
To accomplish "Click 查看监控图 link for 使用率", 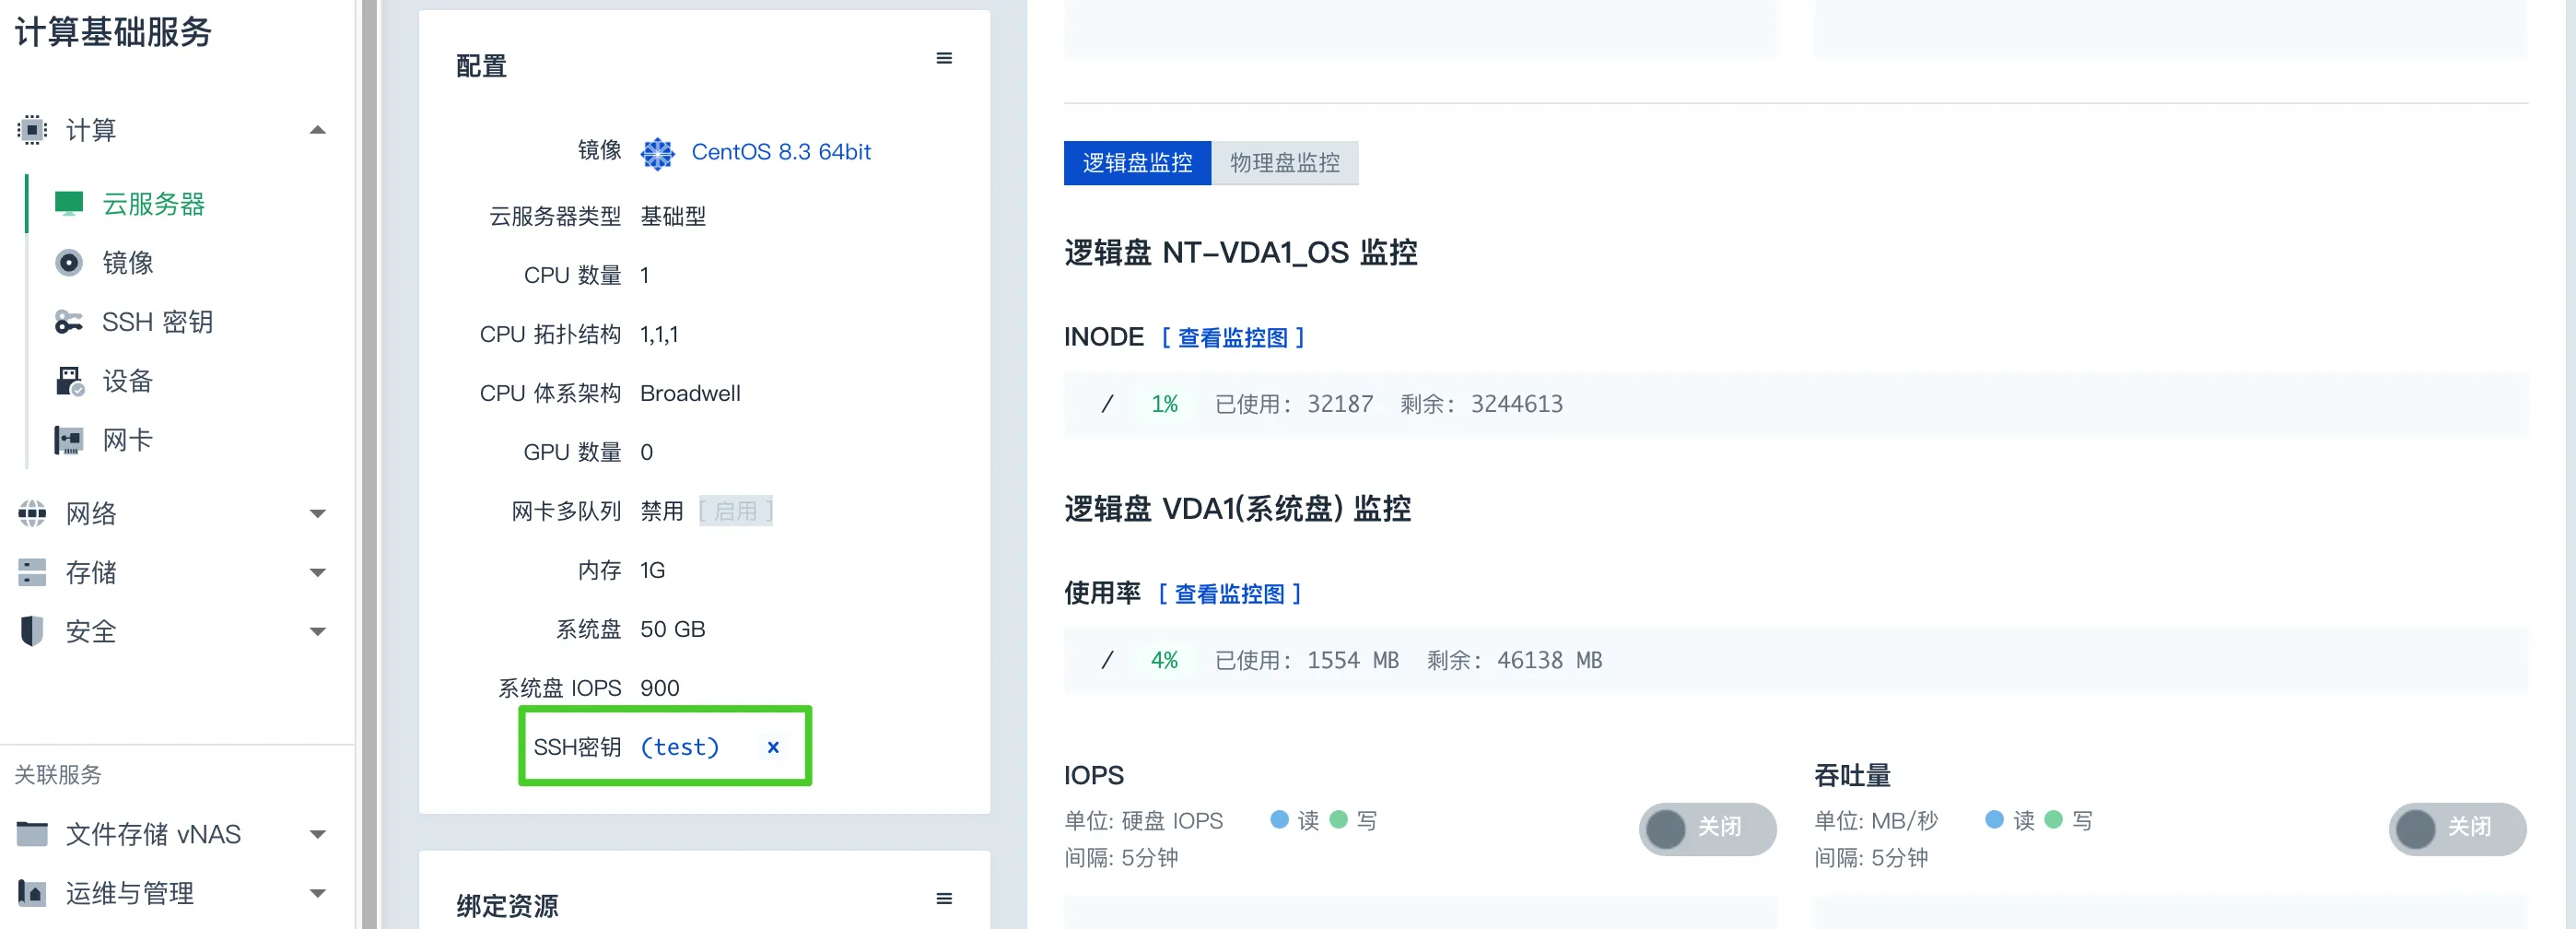I will pyautogui.click(x=1230, y=594).
